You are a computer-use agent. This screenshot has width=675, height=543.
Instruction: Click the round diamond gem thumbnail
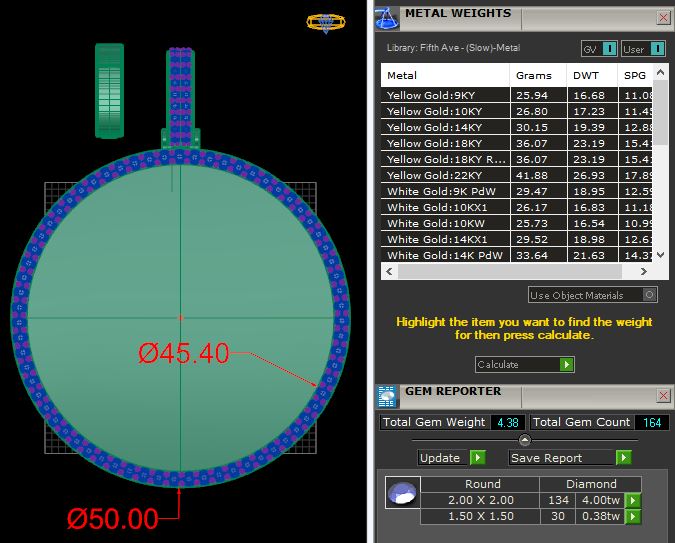[402, 494]
